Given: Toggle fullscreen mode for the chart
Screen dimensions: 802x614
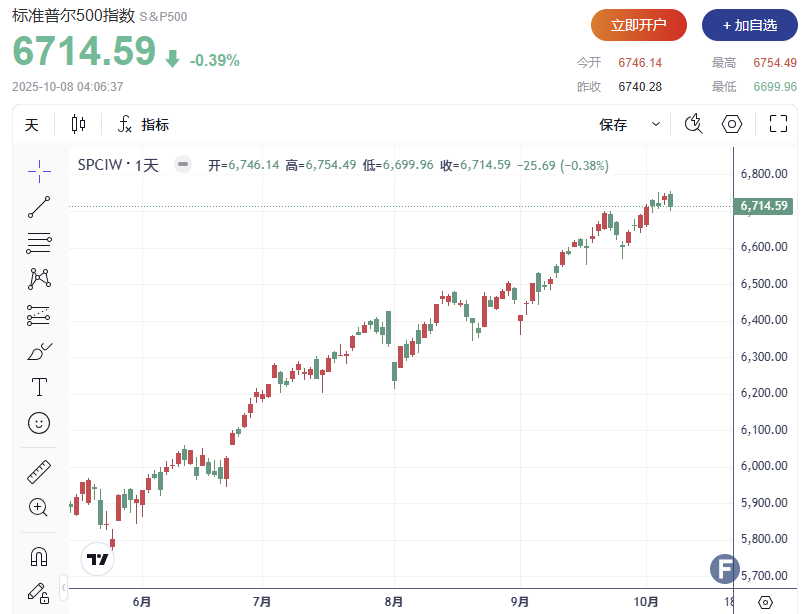Looking at the screenshot, I should coord(778,124).
